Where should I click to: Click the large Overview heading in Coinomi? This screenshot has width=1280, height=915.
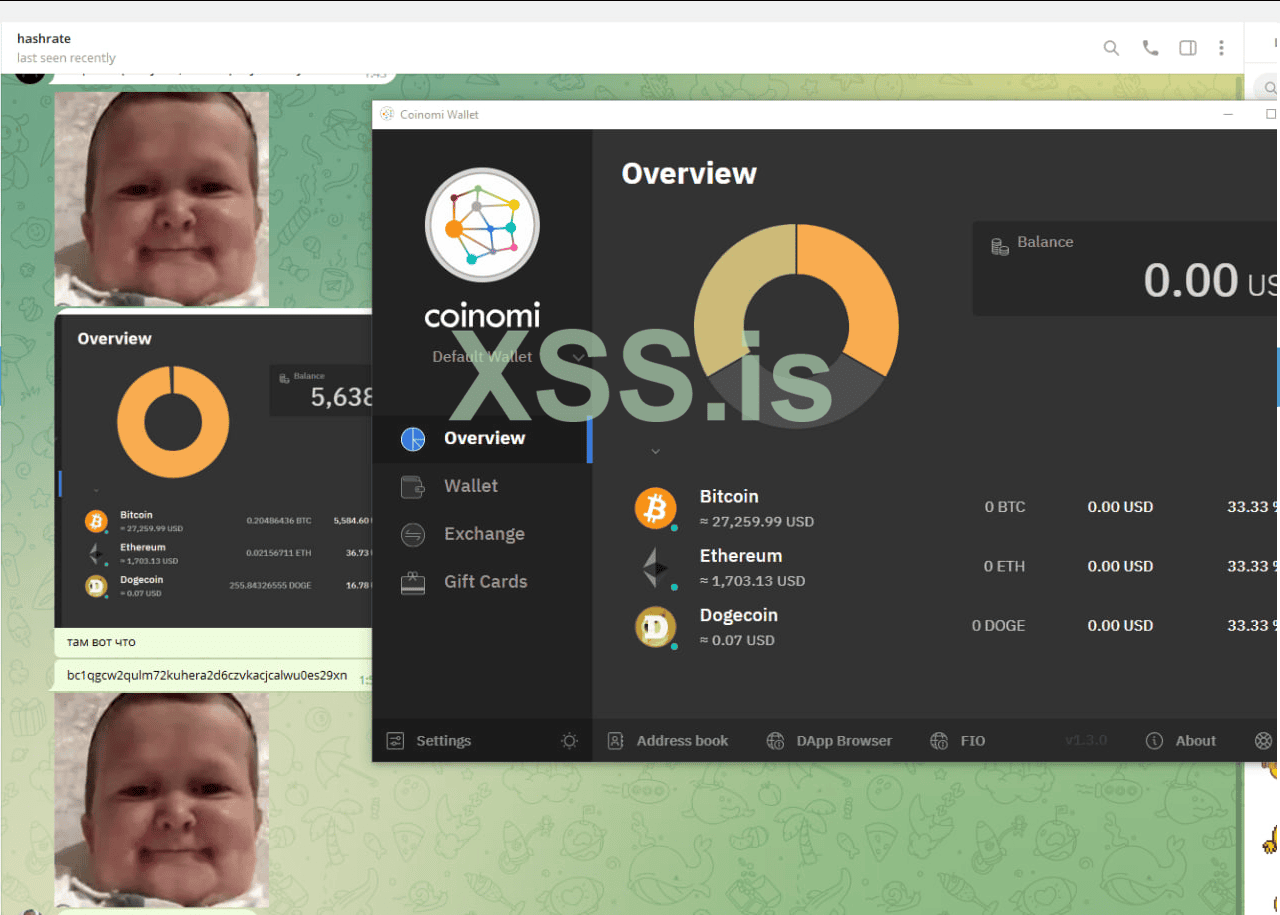point(689,173)
